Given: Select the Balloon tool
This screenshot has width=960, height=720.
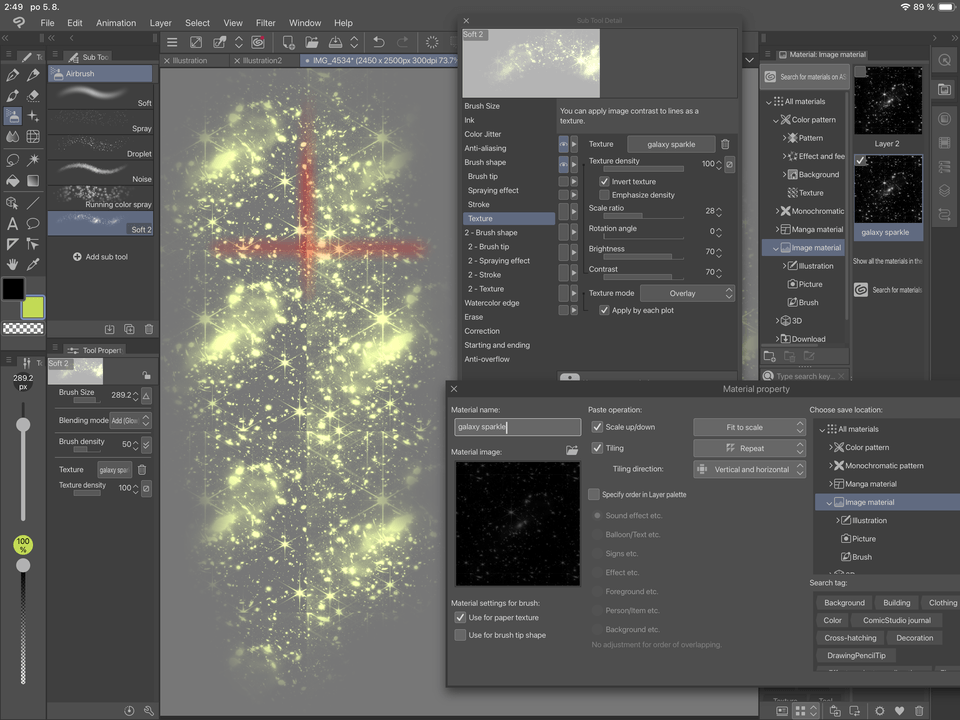Looking at the screenshot, I should (33, 223).
